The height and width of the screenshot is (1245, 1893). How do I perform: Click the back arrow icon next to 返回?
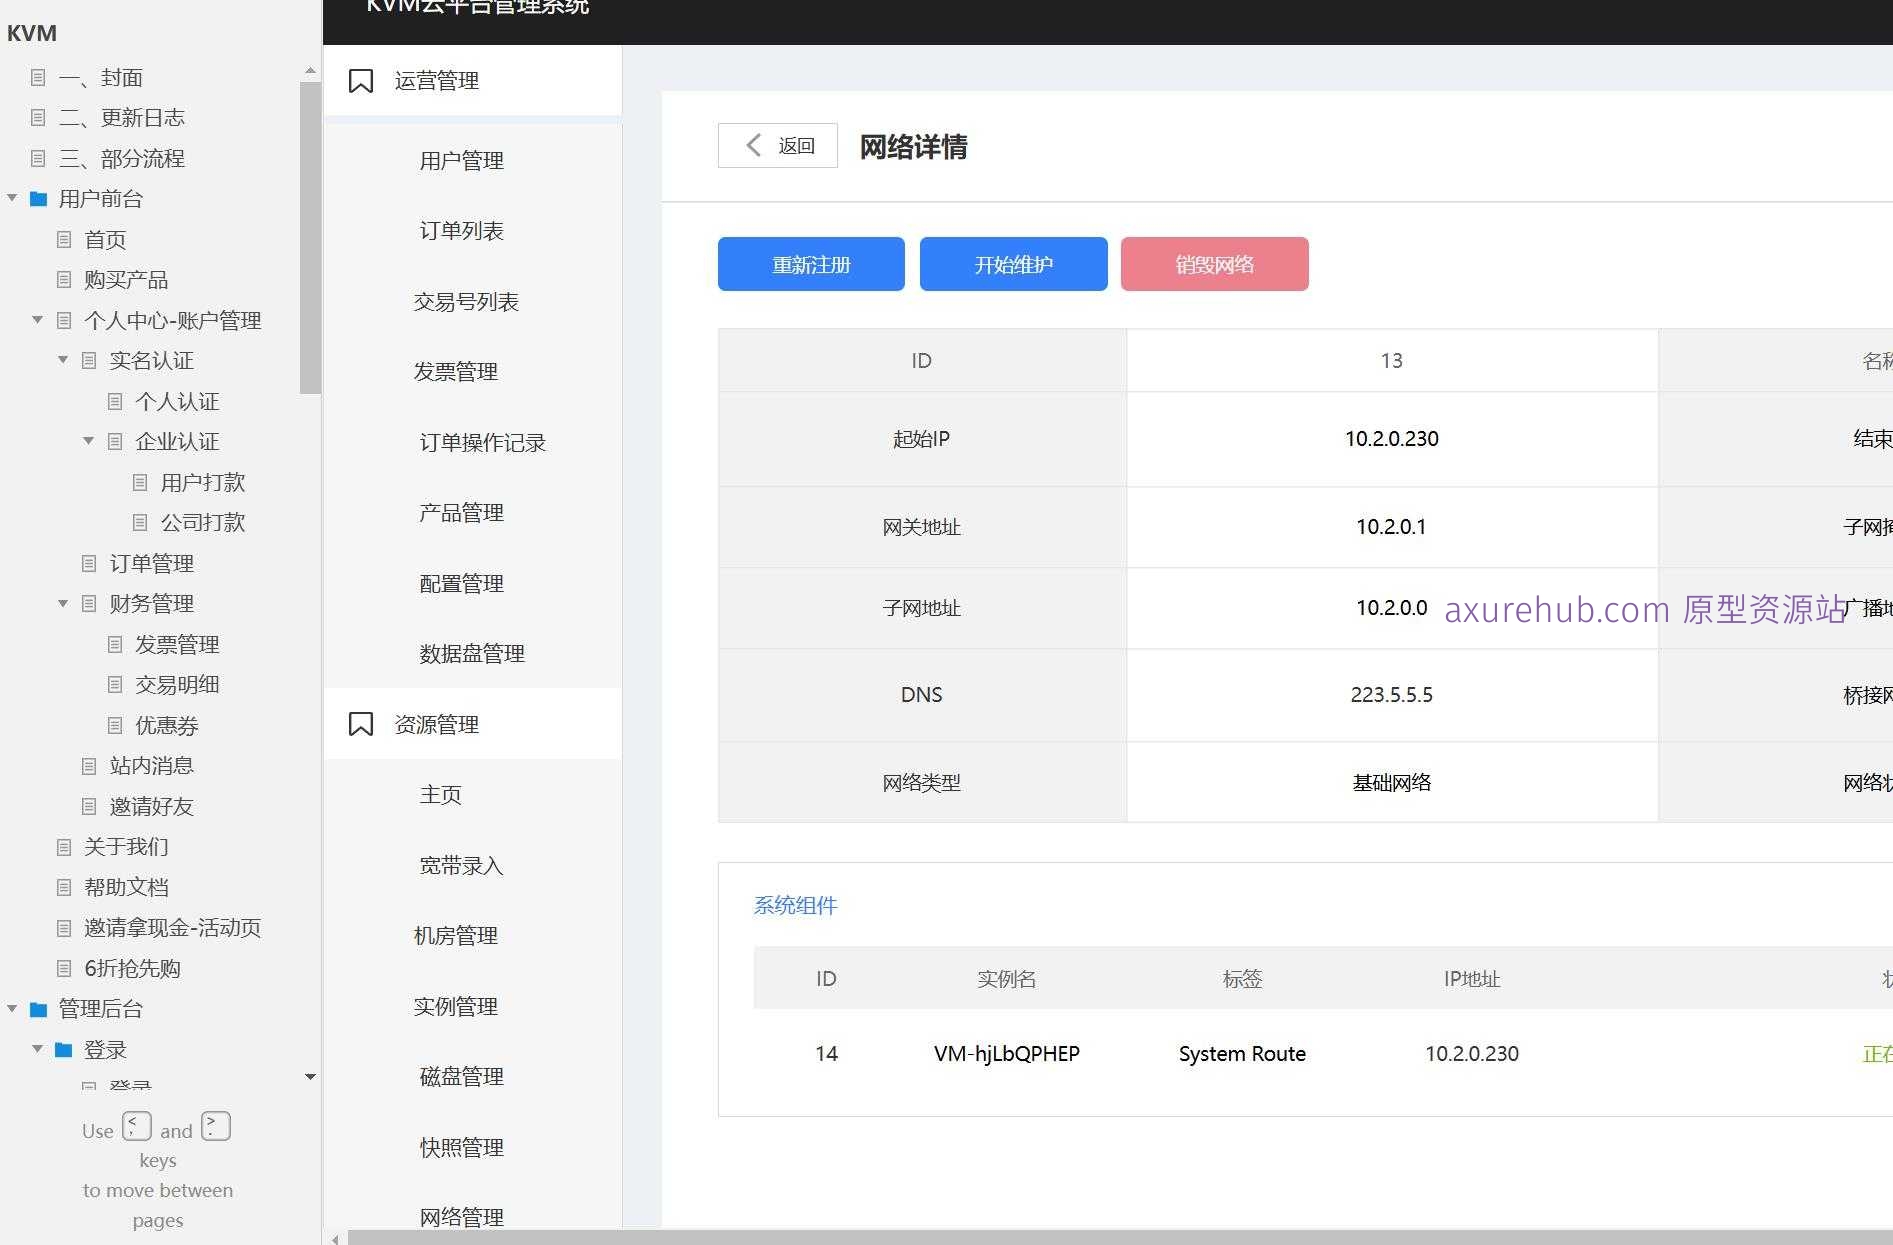[x=754, y=145]
